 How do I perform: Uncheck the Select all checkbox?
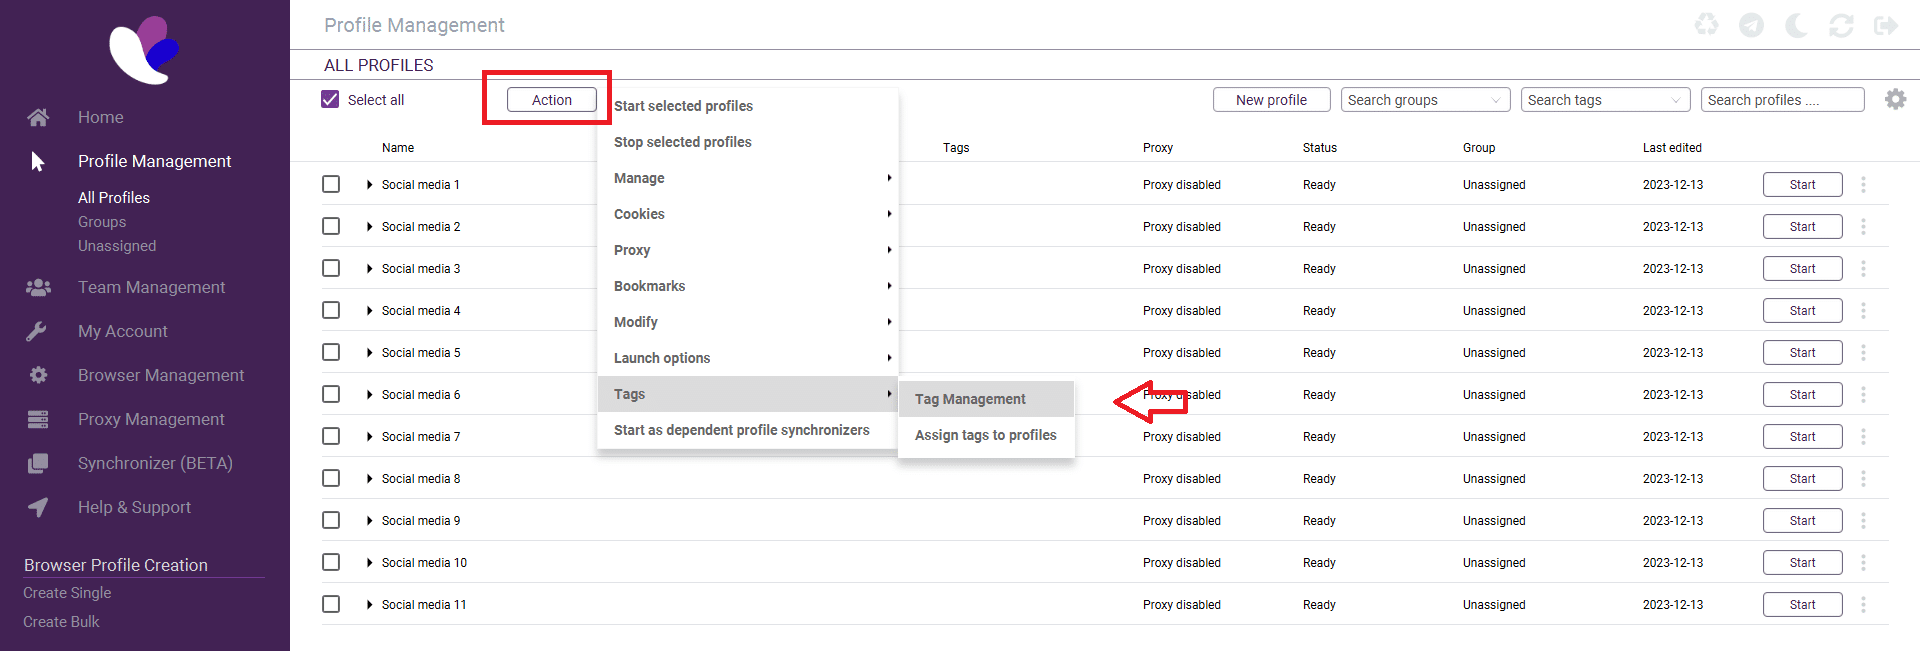pyautogui.click(x=331, y=100)
